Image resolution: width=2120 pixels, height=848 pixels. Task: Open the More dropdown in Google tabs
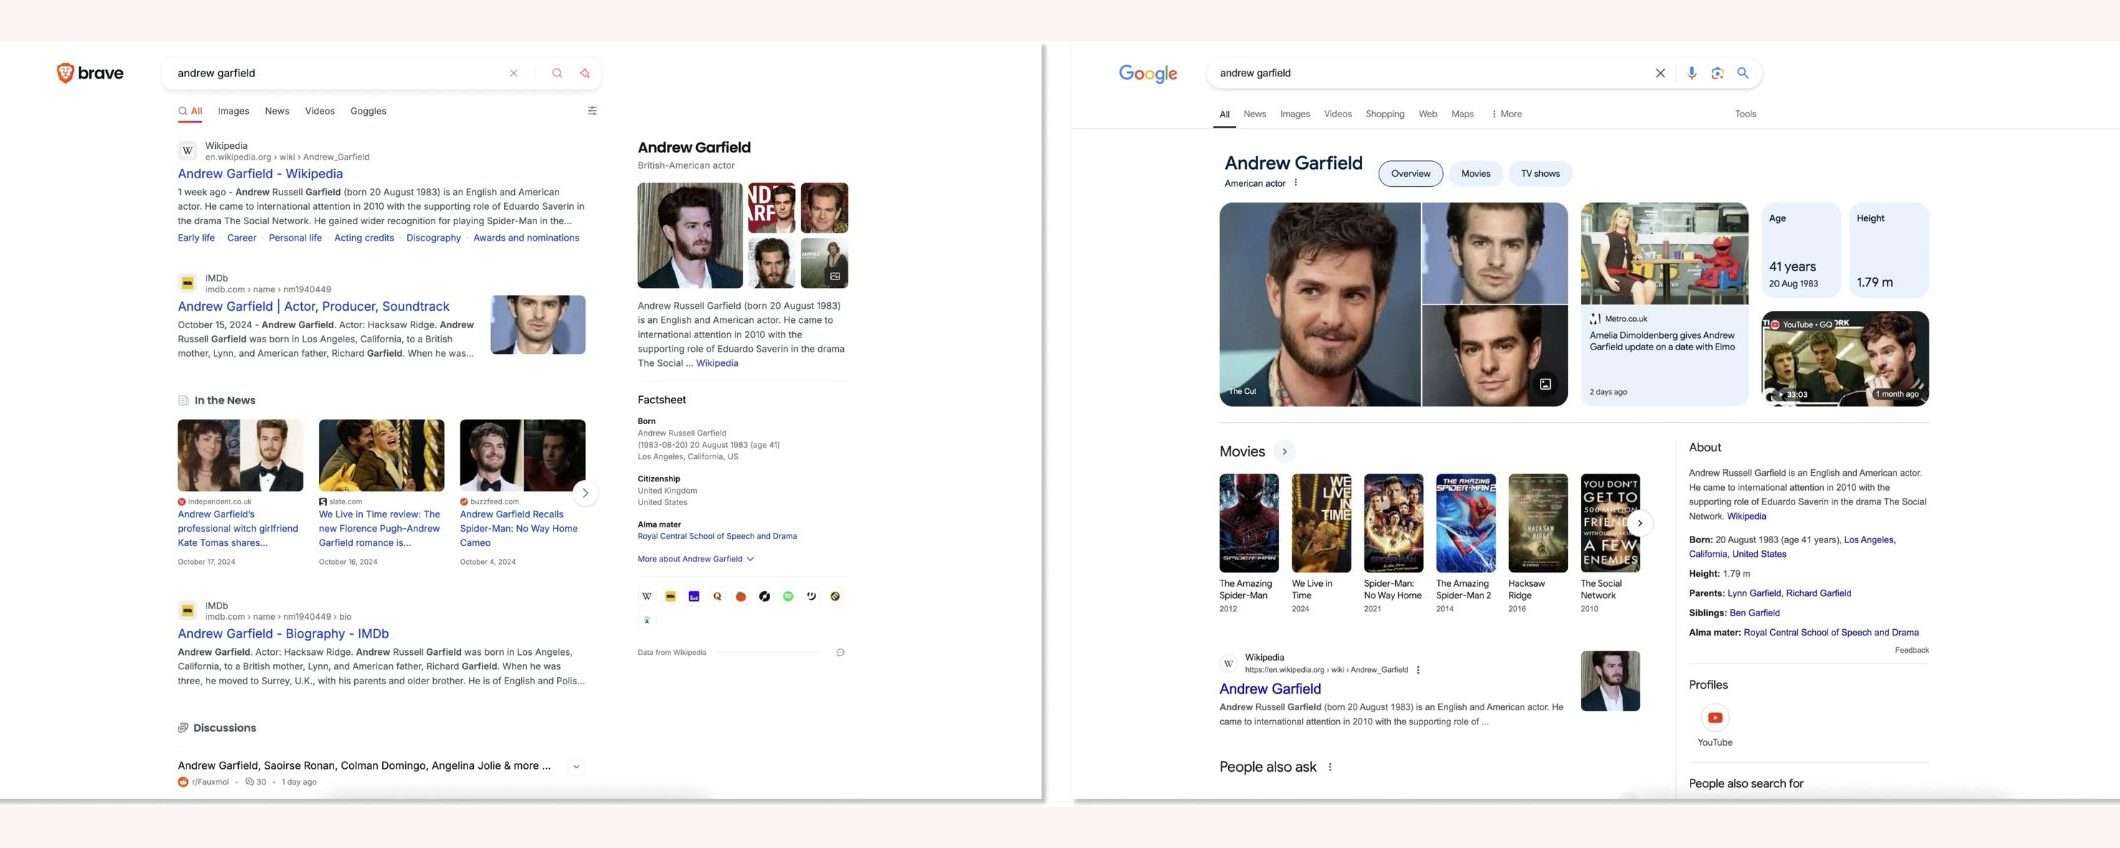[1507, 114]
